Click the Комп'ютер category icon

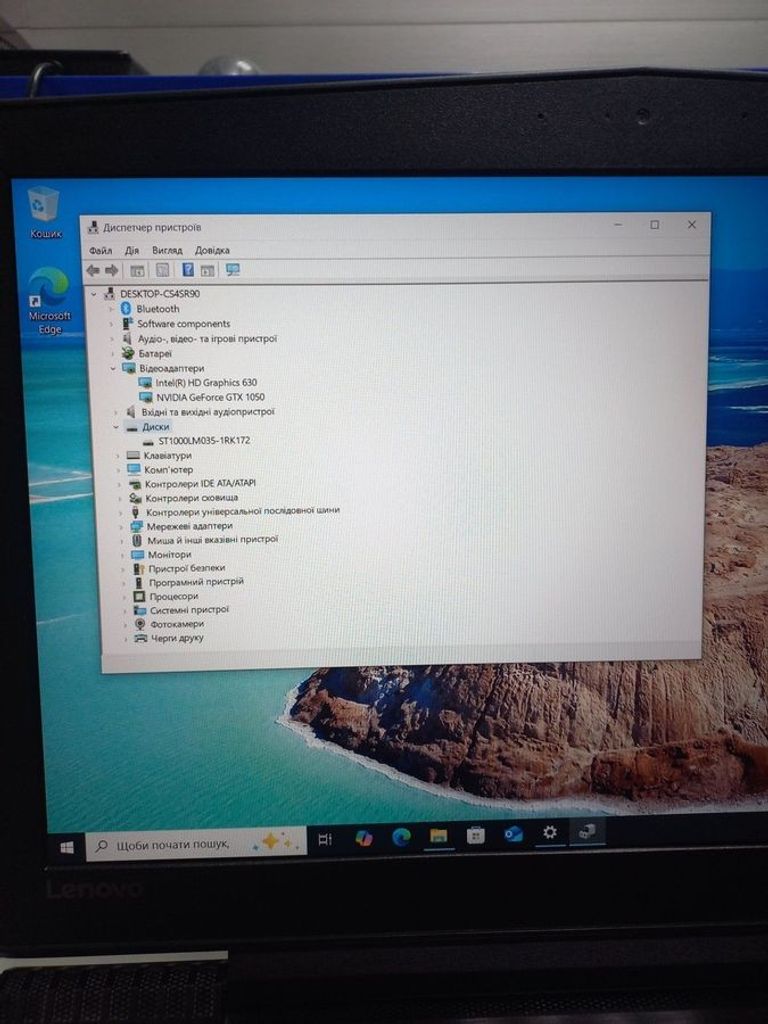[x=134, y=470]
